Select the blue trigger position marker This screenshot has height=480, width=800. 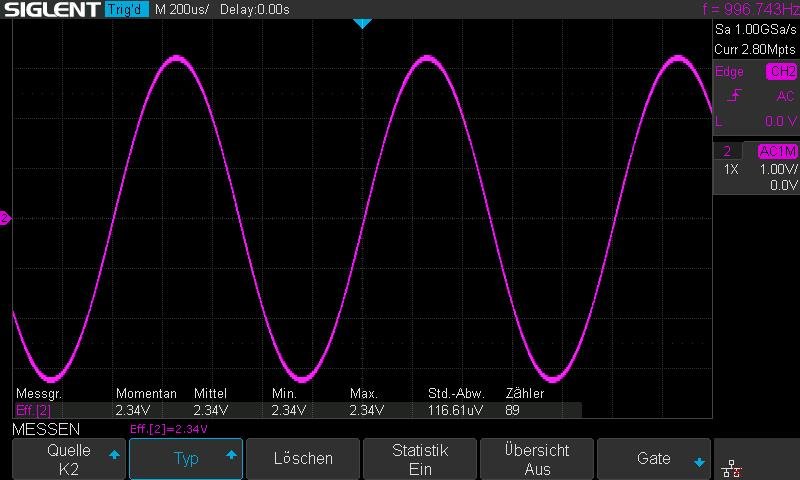point(362,23)
